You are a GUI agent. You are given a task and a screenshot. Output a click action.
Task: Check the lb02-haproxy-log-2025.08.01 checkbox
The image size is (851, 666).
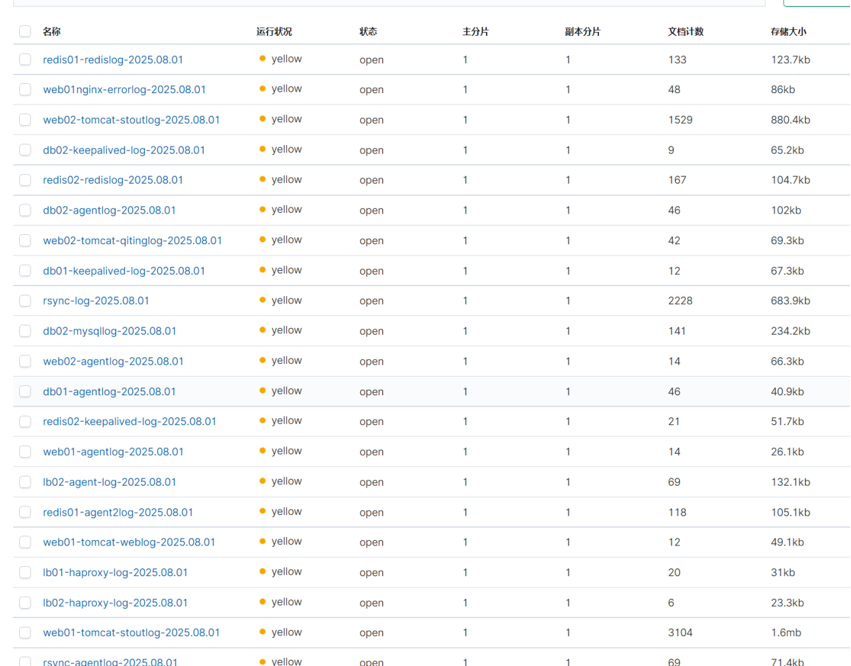(x=25, y=602)
